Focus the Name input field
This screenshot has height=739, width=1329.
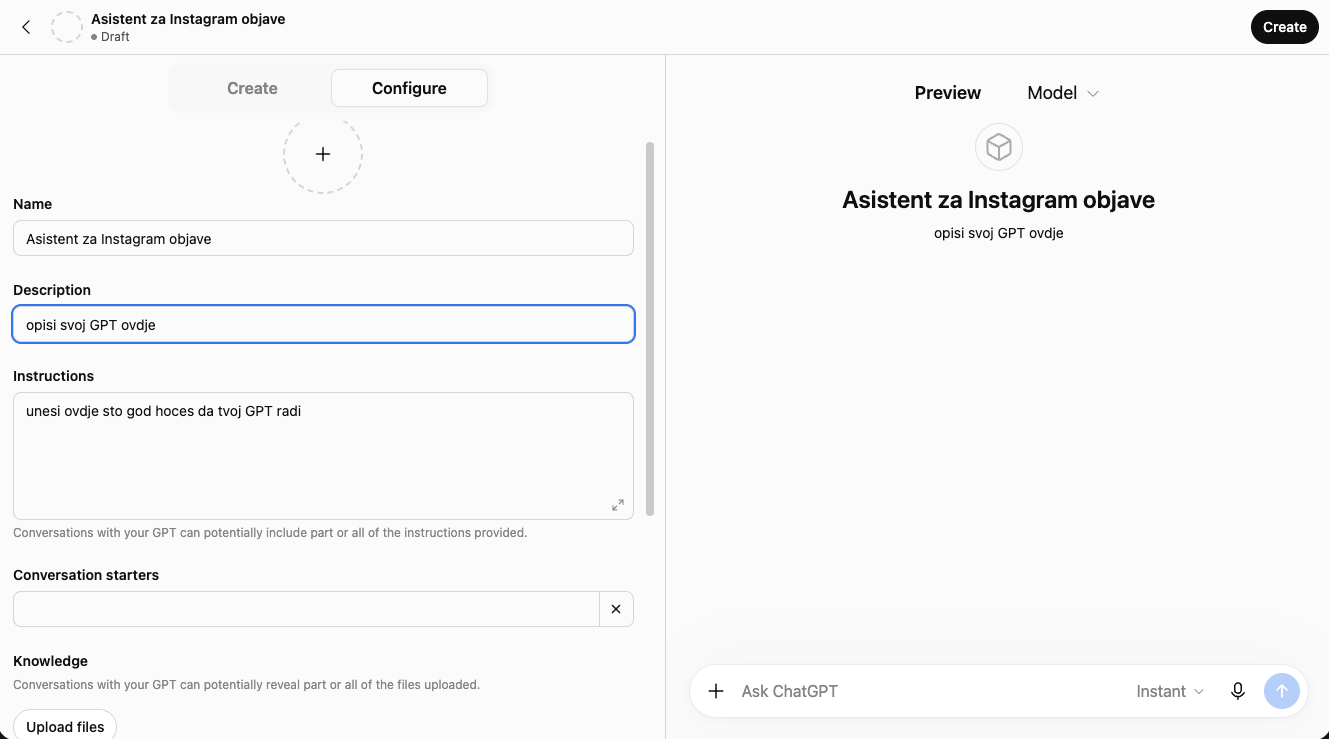[323, 239]
